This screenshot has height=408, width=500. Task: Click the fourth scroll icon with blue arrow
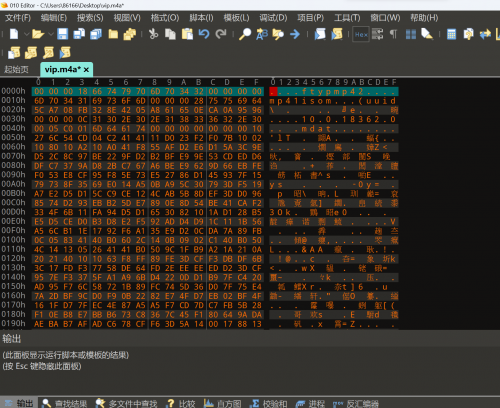(65, 53)
